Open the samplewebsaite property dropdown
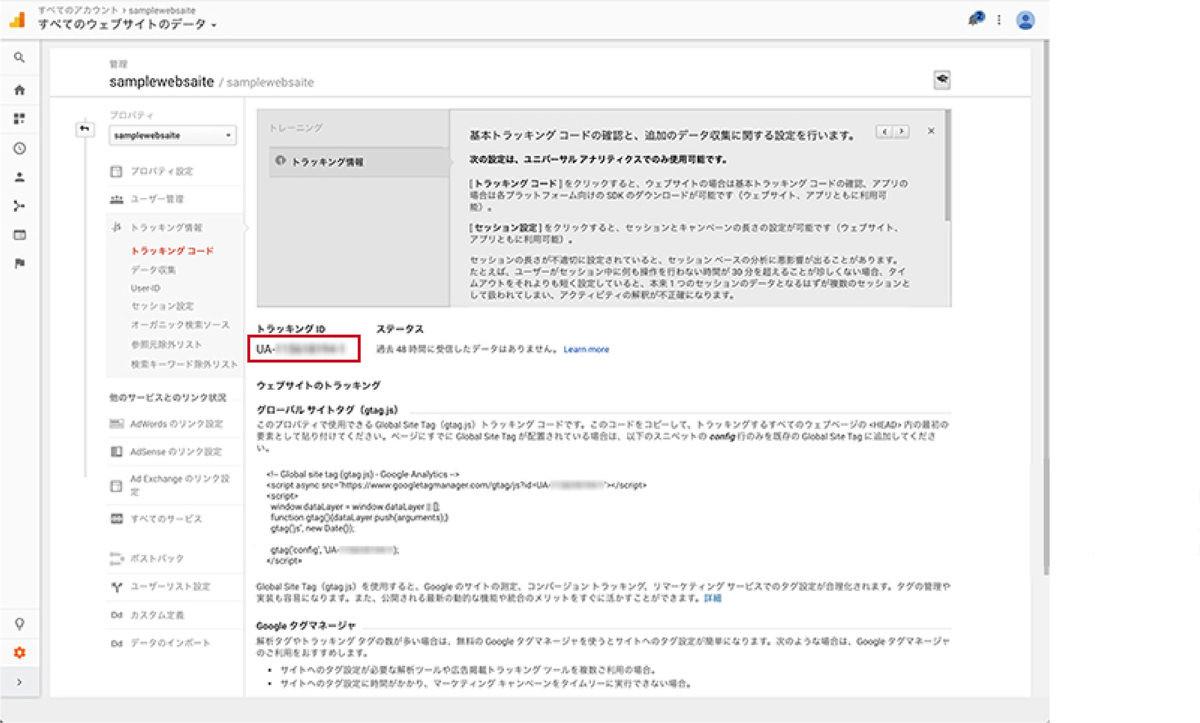 click(x=172, y=135)
